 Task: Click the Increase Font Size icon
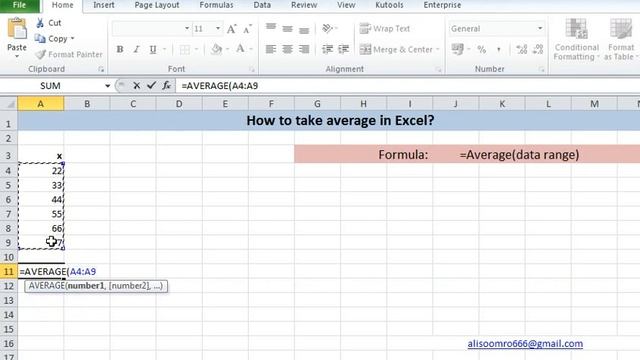(x=231, y=29)
